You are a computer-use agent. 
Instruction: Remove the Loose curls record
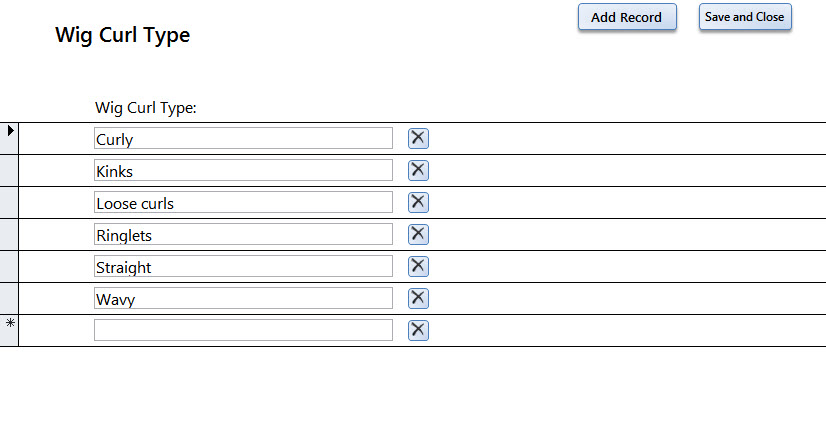click(418, 202)
